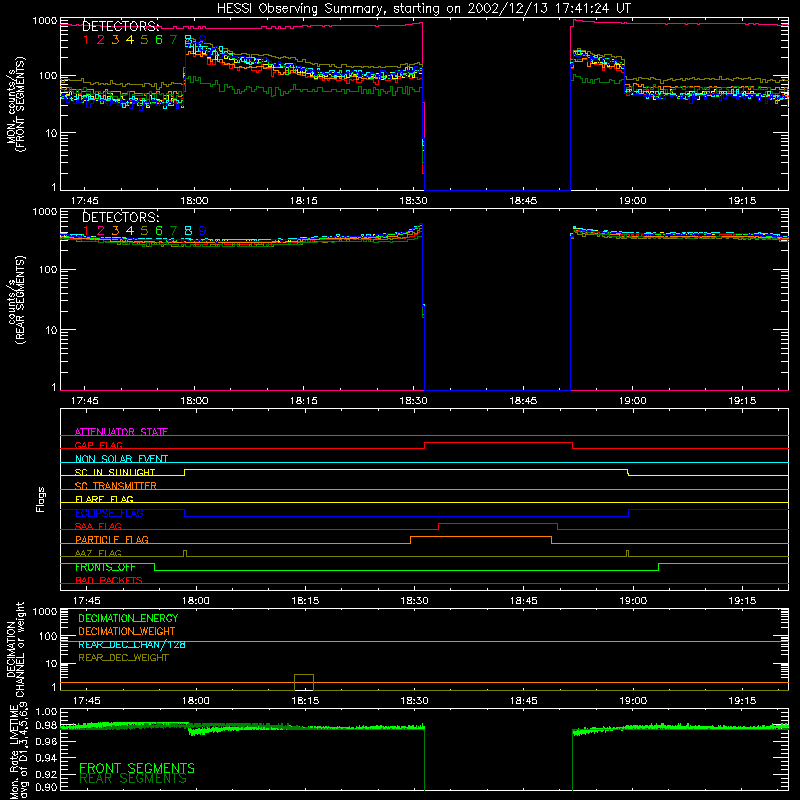Select orange detector 3 in front segments legend

[115, 40]
